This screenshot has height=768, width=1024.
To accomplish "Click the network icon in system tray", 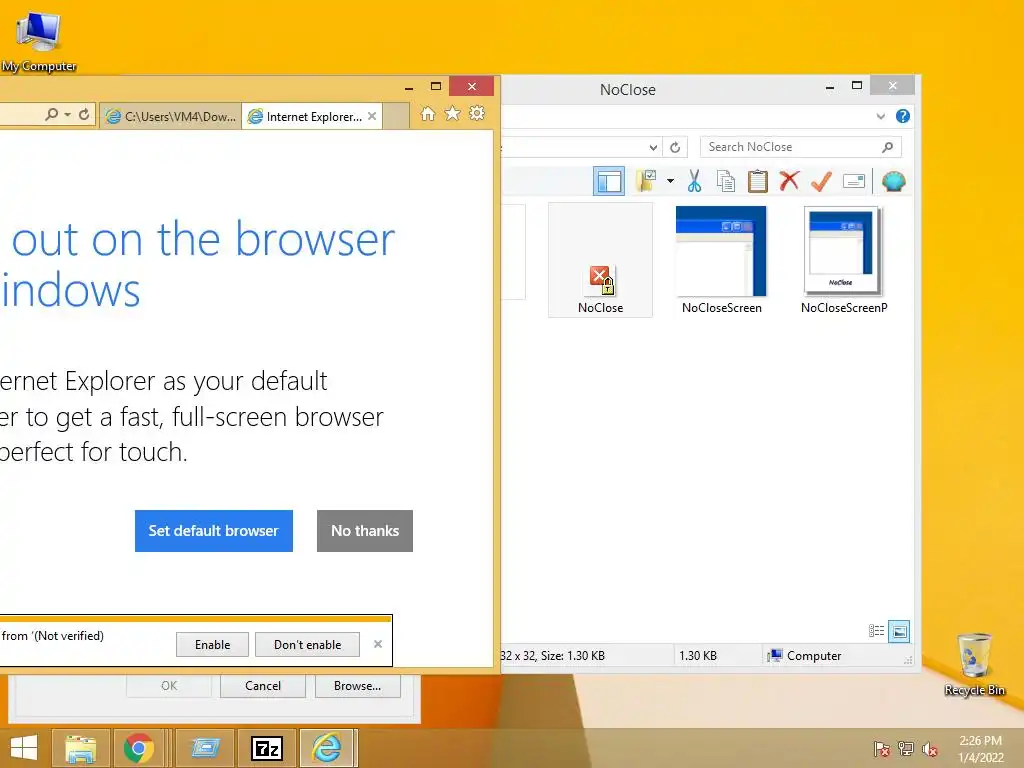I will (x=906, y=748).
